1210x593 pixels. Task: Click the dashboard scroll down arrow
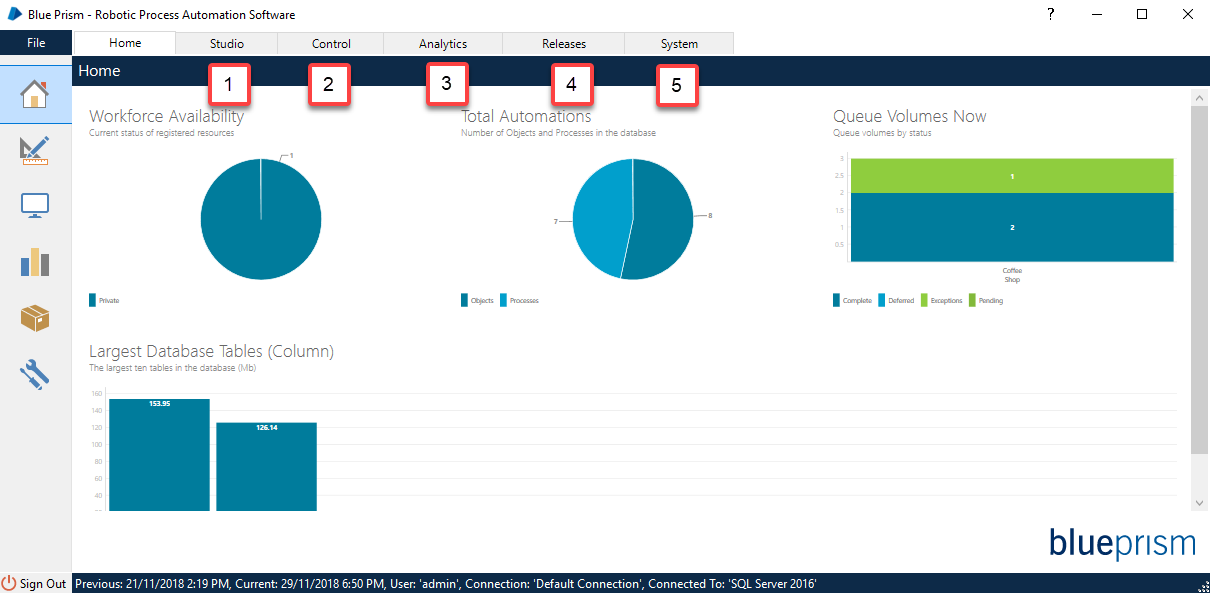1197,502
